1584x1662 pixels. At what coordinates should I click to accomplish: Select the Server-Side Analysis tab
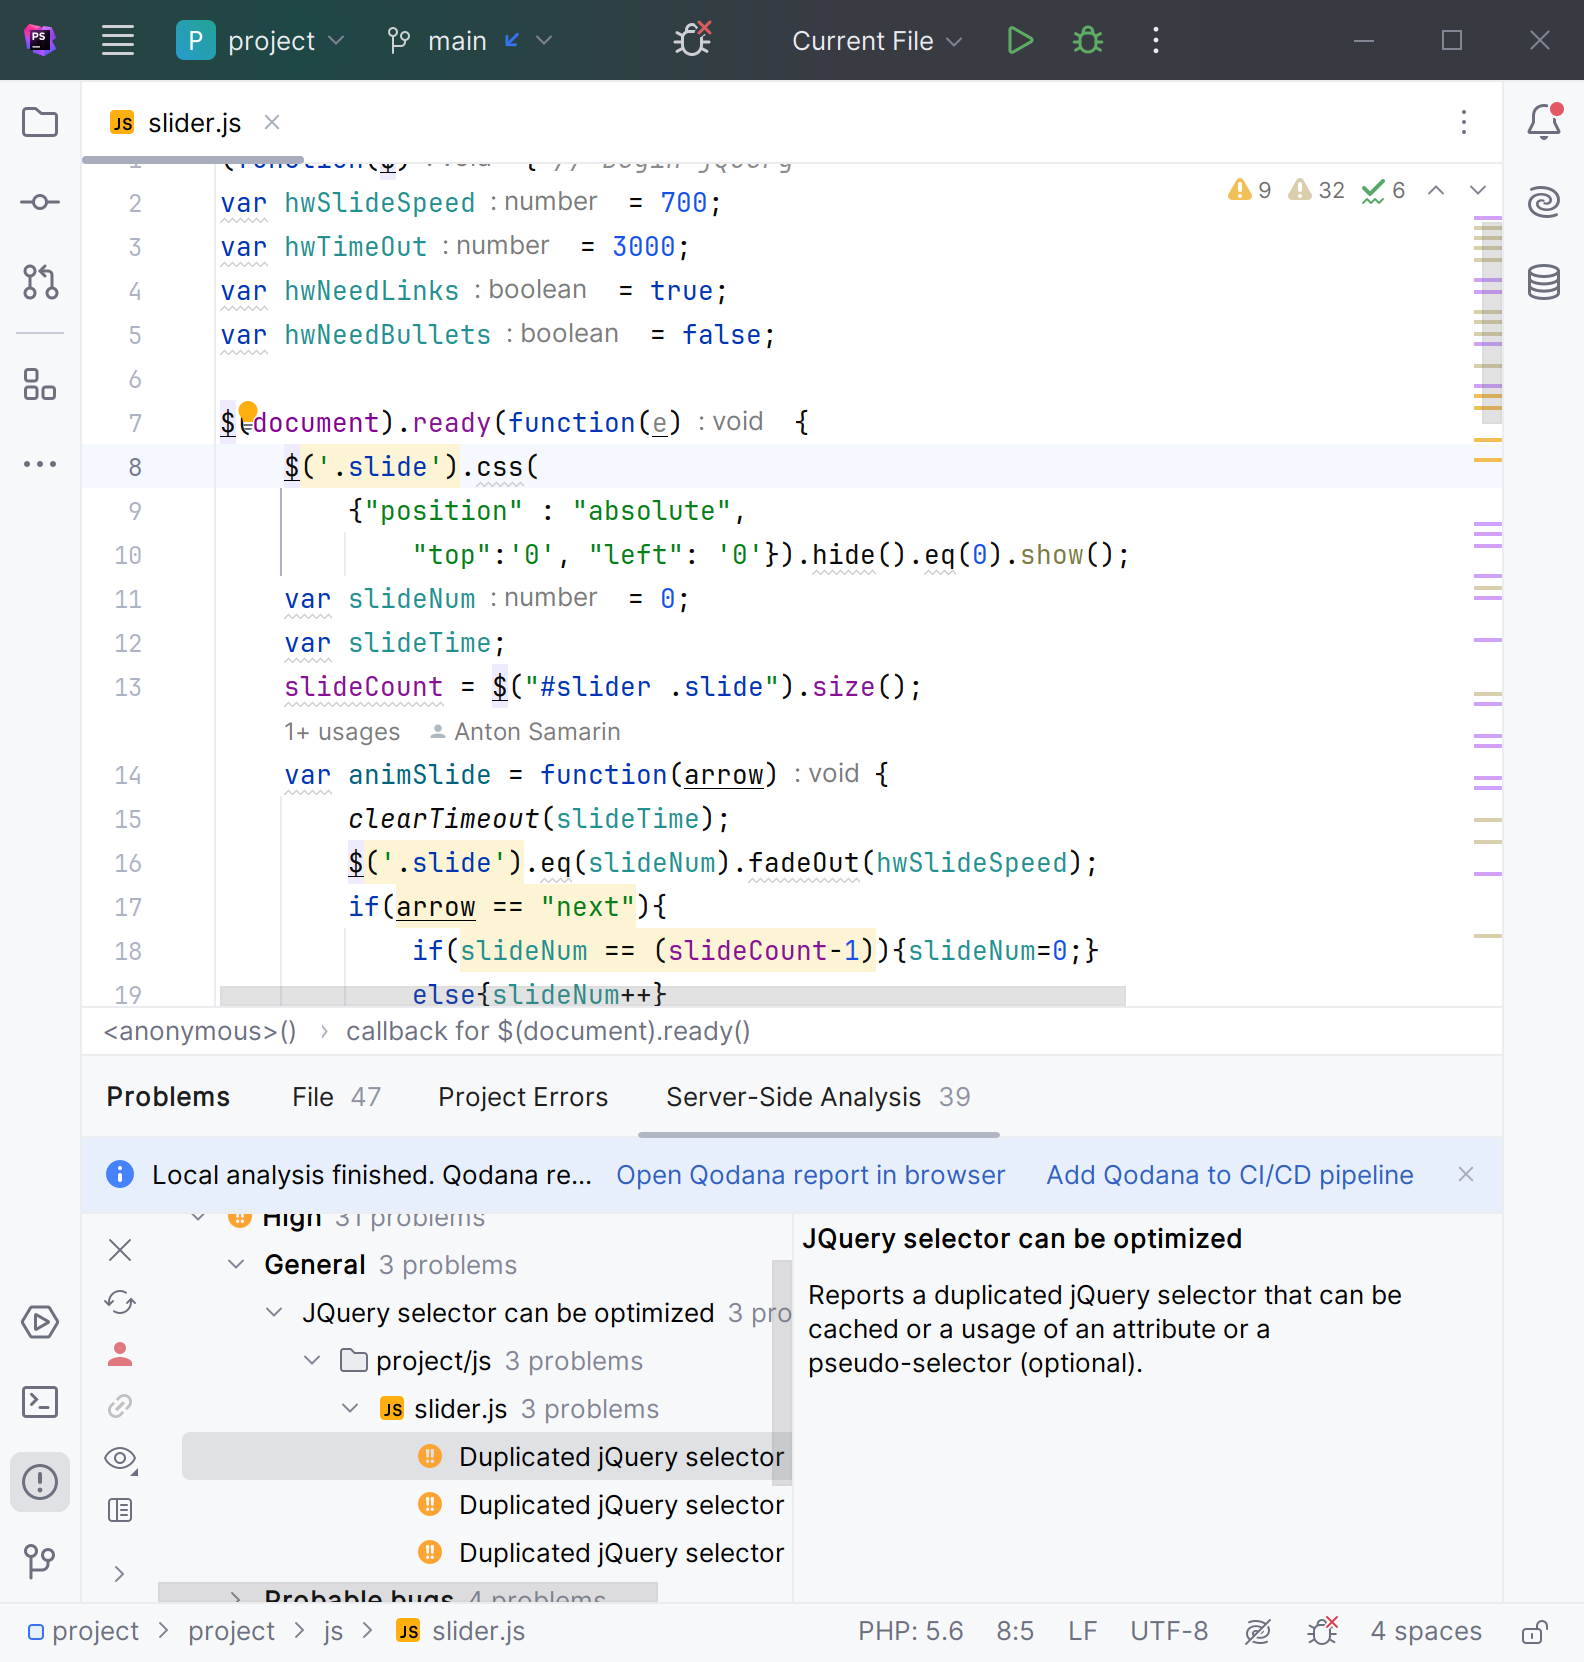pos(818,1097)
